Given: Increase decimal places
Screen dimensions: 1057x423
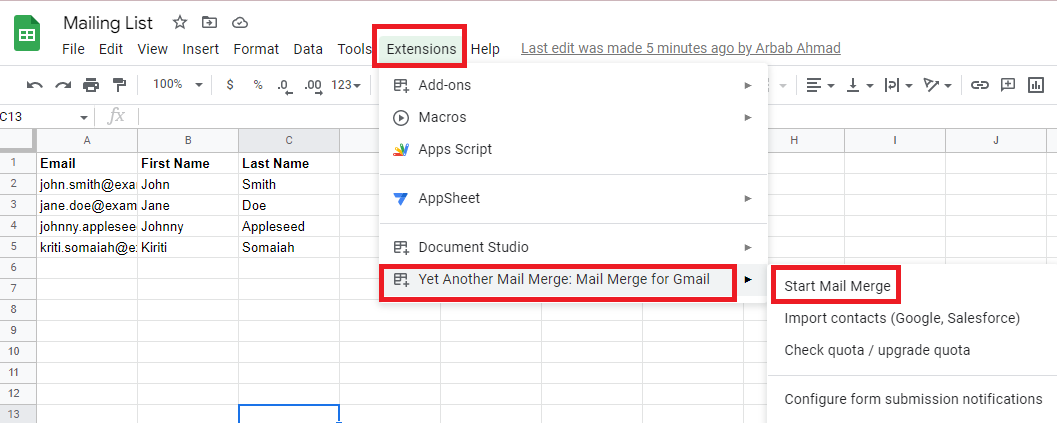Looking at the screenshot, I should pos(313,86).
